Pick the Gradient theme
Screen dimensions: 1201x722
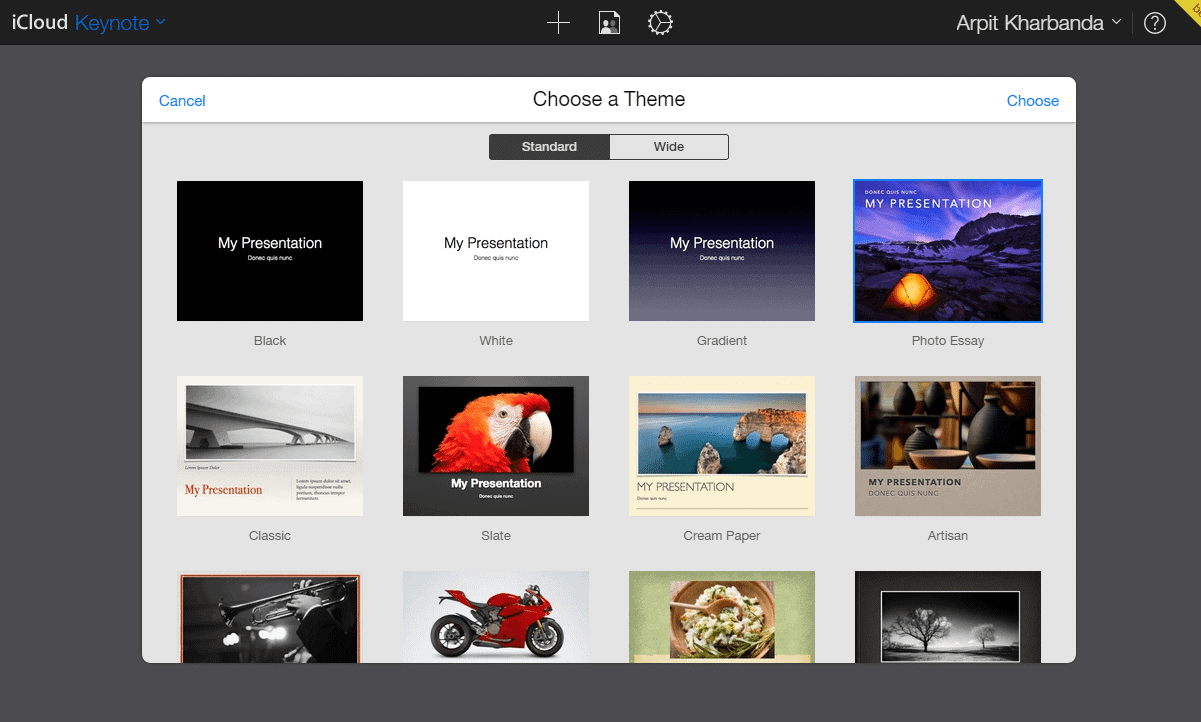click(721, 250)
